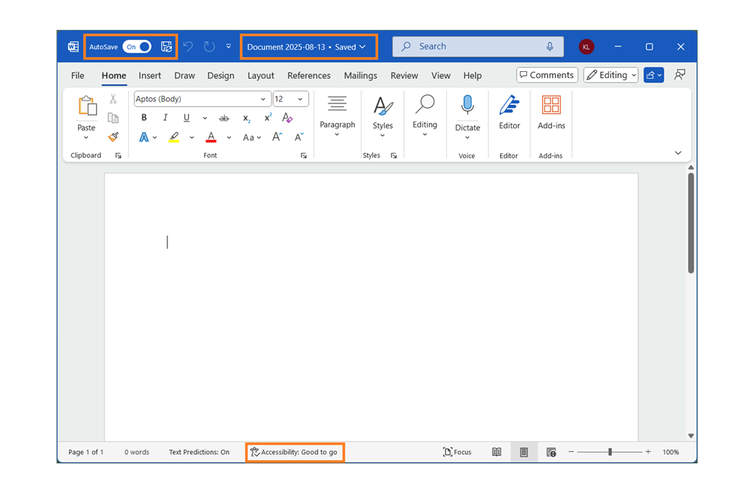
Task: Switch to the Insert tab
Action: coord(150,76)
